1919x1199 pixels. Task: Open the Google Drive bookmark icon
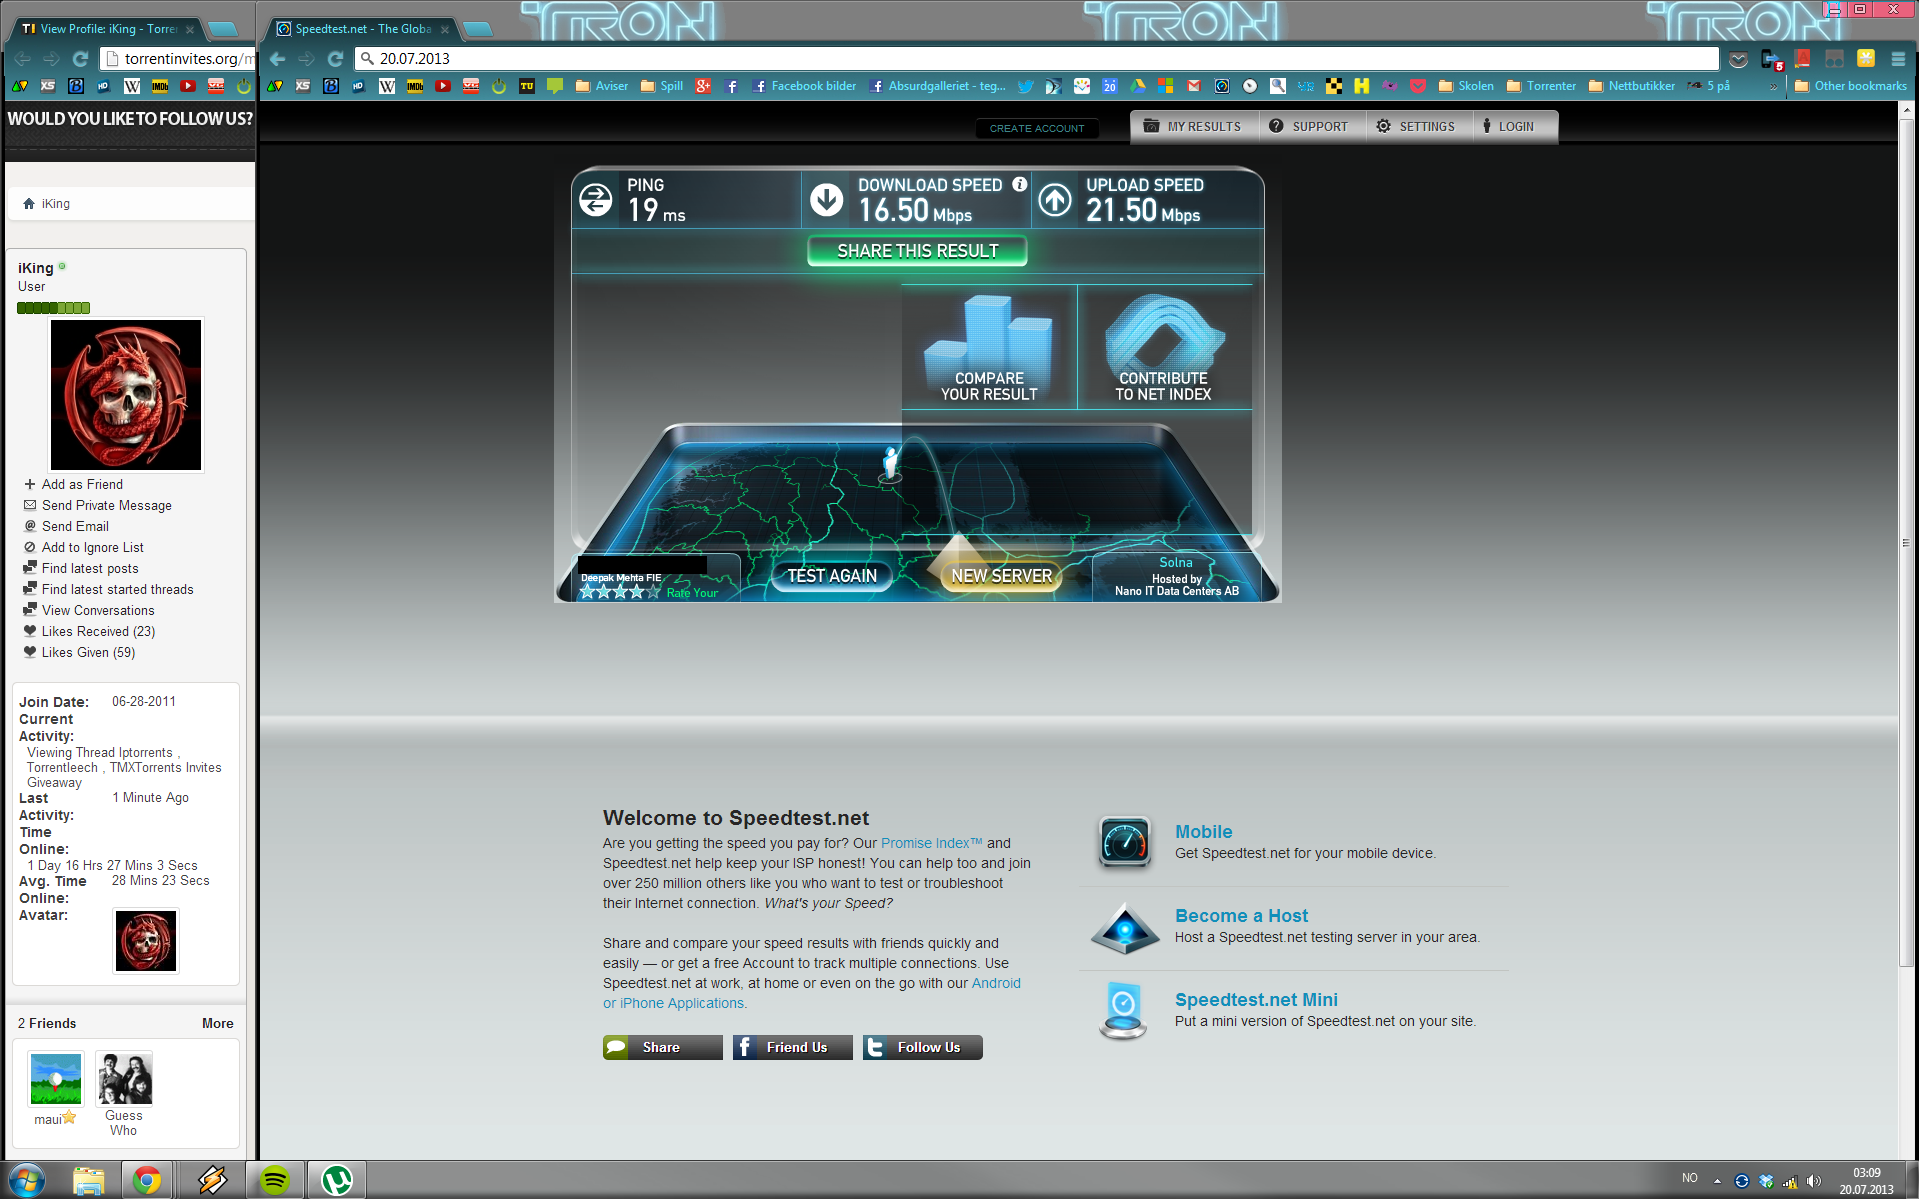pyautogui.click(x=1137, y=86)
